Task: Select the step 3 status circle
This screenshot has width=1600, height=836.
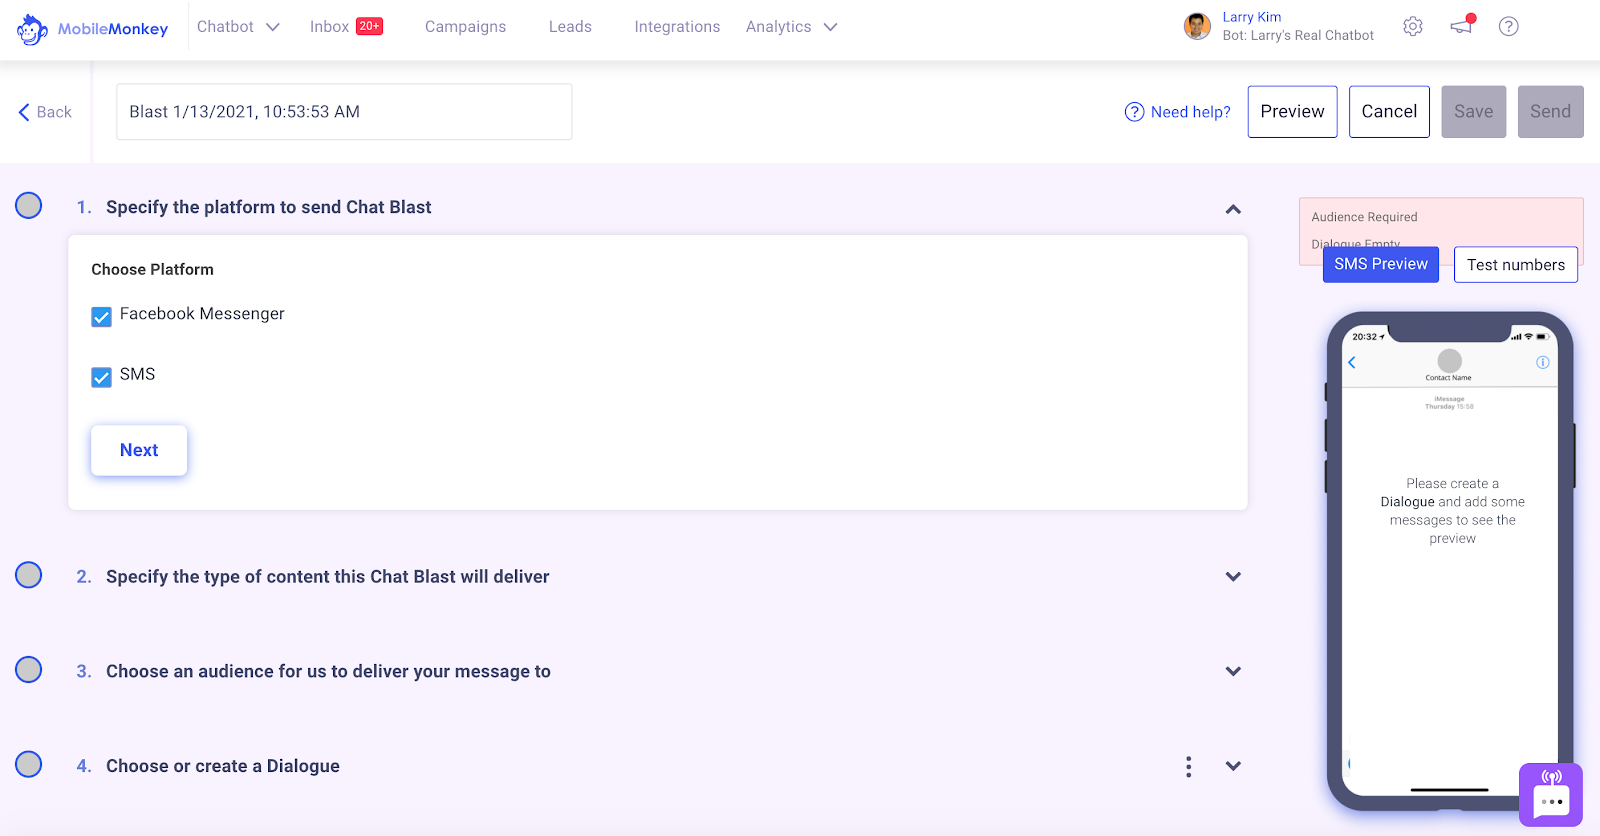Action: [x=29, y=669]
